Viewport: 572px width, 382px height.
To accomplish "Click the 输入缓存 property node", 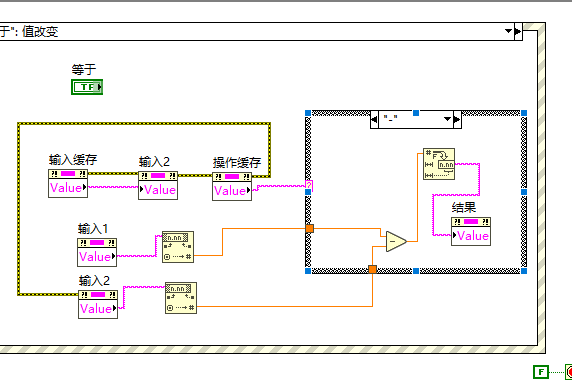I will [68, 184].
